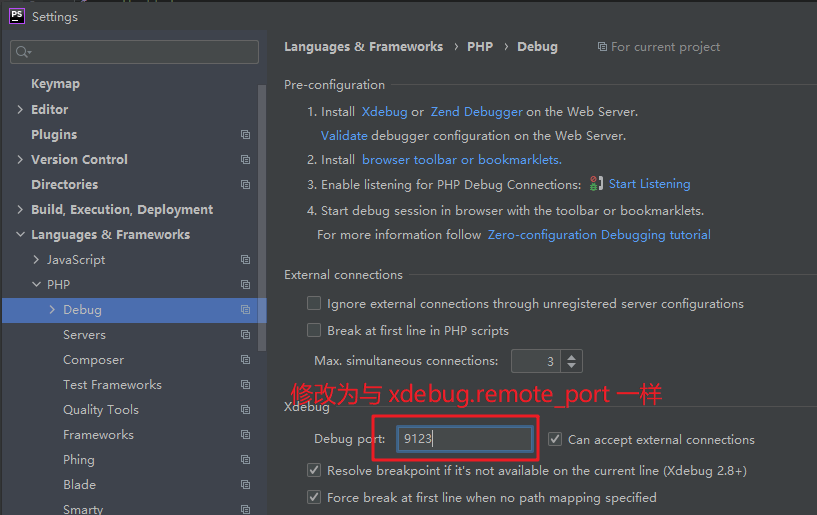Click project-level icon beside Quality Tools
Viewport: 817px width, 515px height.
click(245, 410)
